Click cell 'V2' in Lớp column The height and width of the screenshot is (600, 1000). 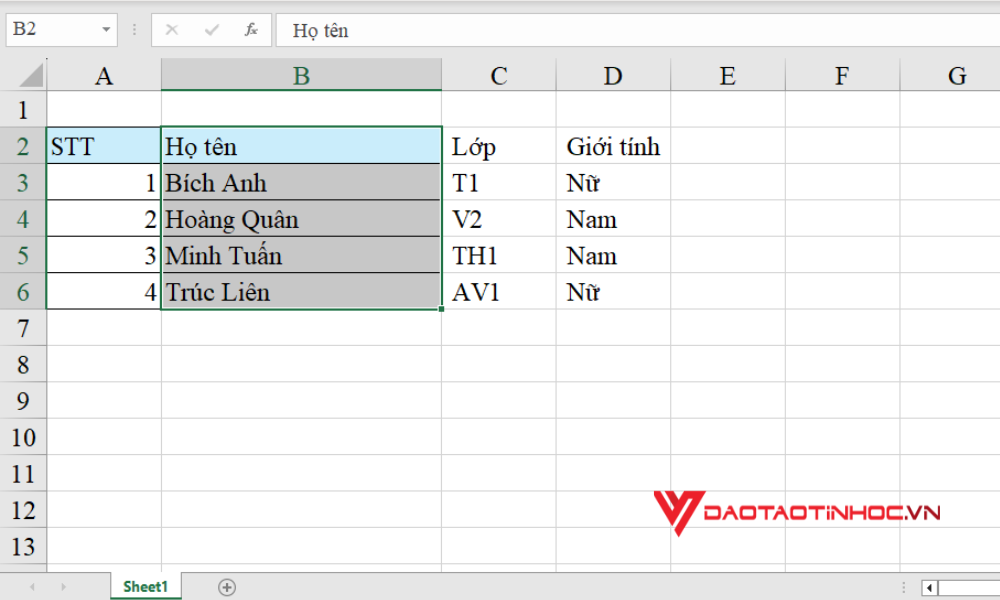pos(499,219)
